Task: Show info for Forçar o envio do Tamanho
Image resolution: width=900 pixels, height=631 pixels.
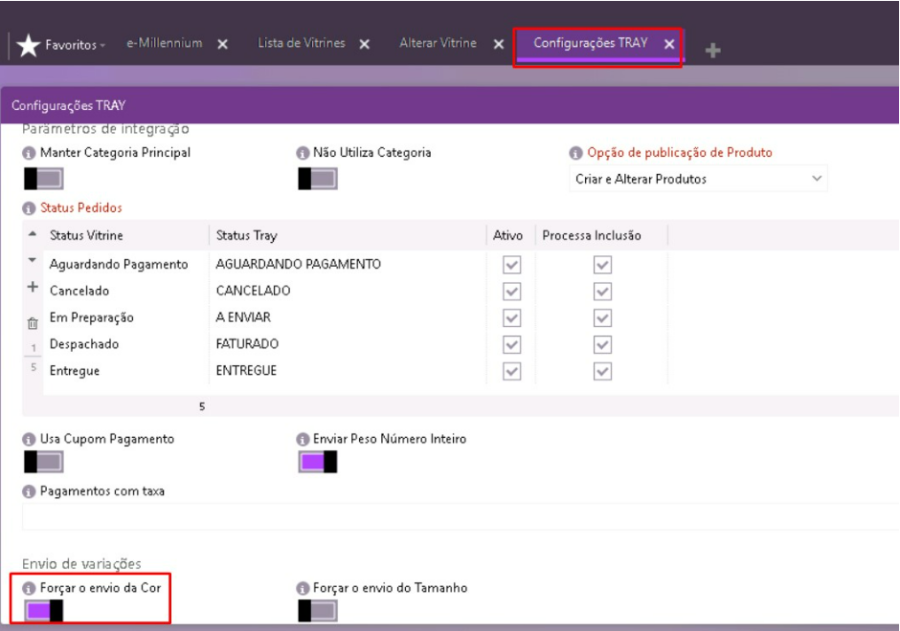Action: [x=302, y=589]
